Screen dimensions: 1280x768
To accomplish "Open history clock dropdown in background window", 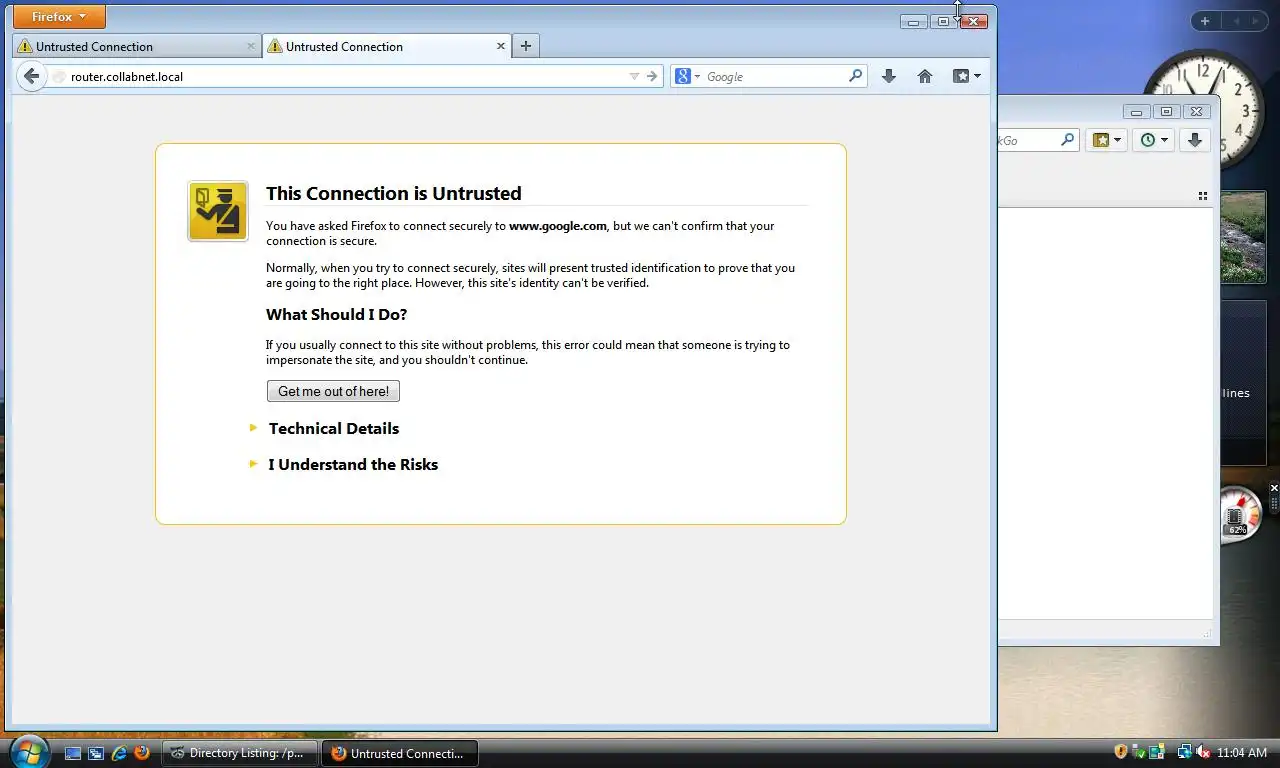I will [x=1154, y=140].
